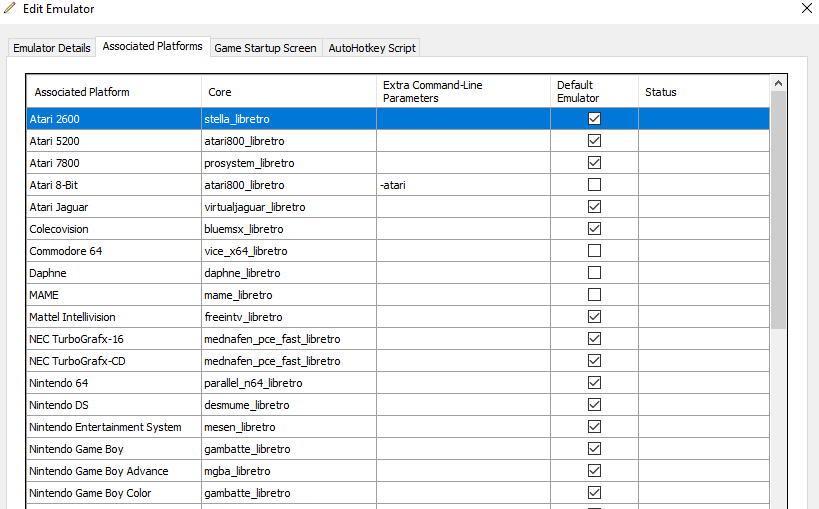Edit the parallel_n64_libretro core cell
The image size is (819, 509).
pos(289,382)
